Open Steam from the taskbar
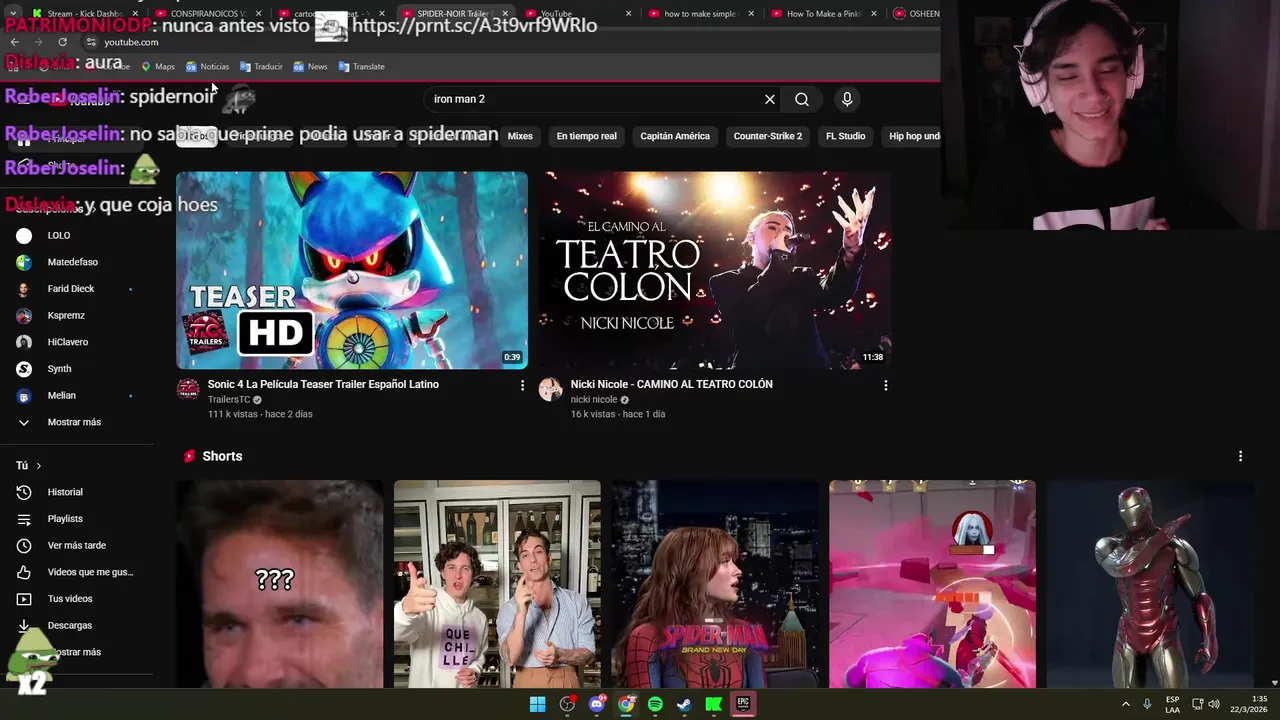Screen dimensions: 1280x720 point(684,704)
